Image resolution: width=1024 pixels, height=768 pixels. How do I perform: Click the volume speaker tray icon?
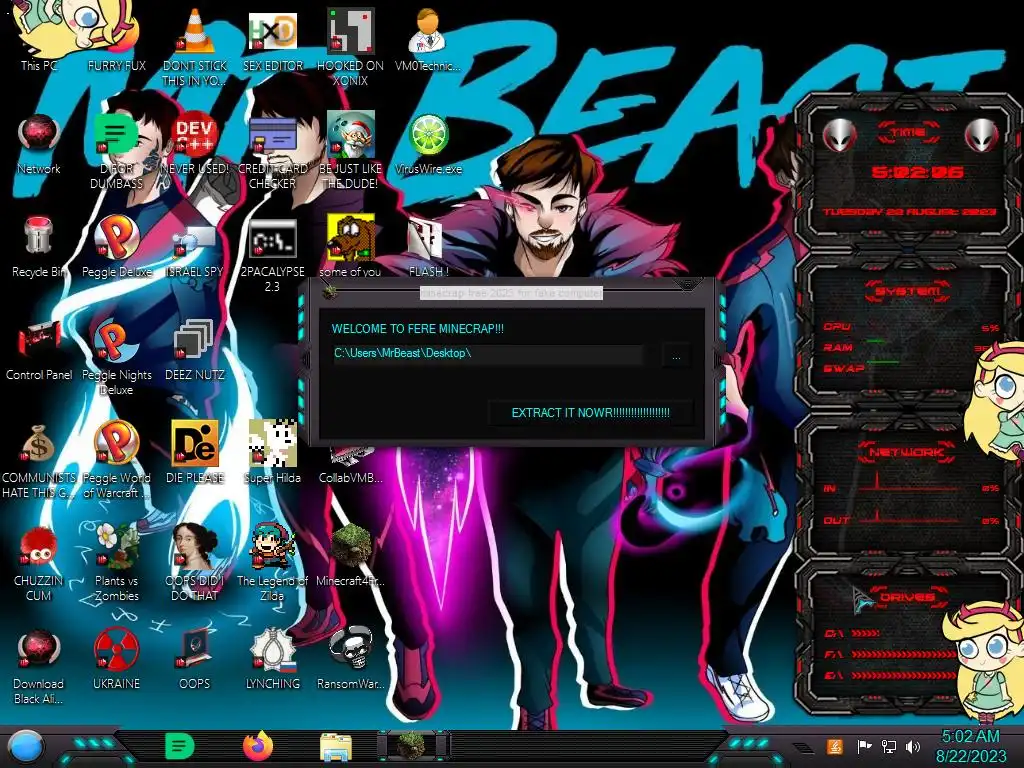click(913, 746)
